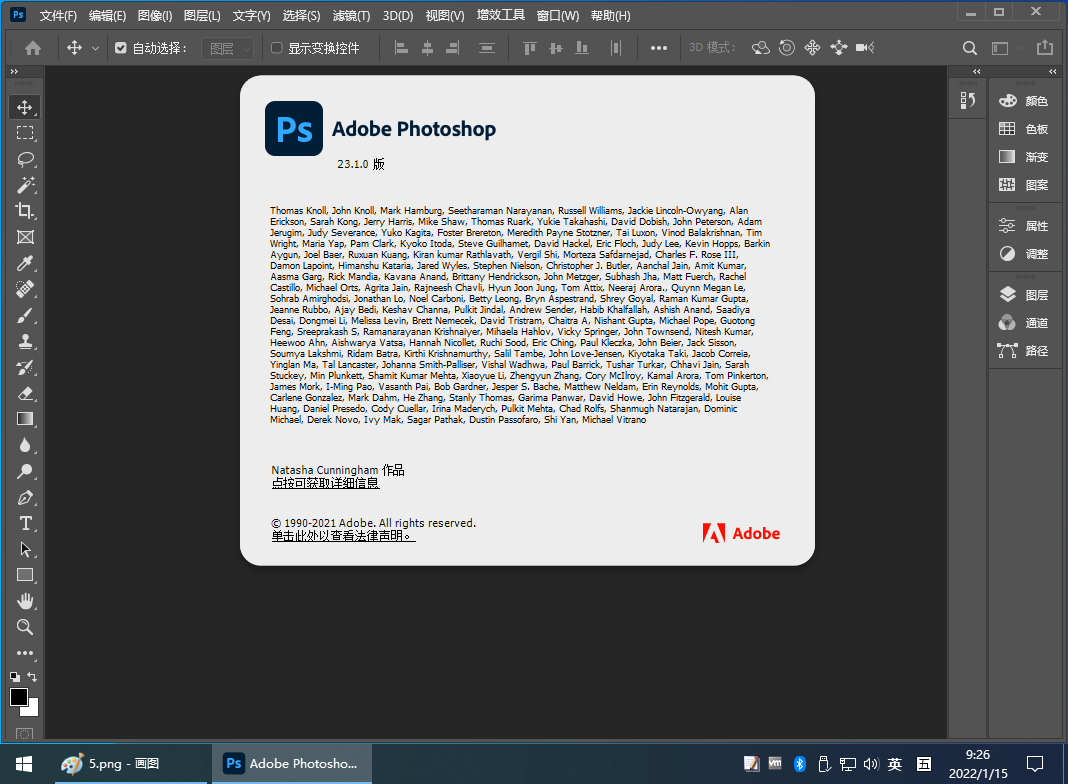The image size is (1068, 784).
Task: Select the Eraser tool
Action: click(25, 393)
